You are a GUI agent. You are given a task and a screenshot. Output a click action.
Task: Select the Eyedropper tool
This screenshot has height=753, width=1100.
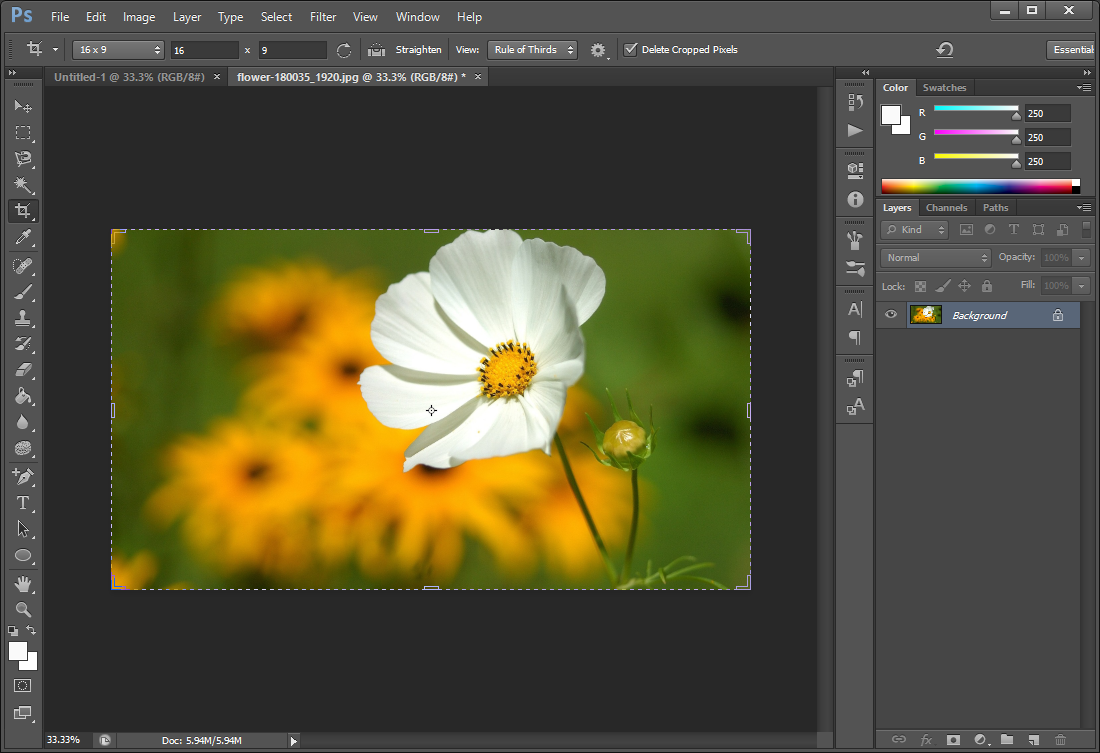[23, 238]
